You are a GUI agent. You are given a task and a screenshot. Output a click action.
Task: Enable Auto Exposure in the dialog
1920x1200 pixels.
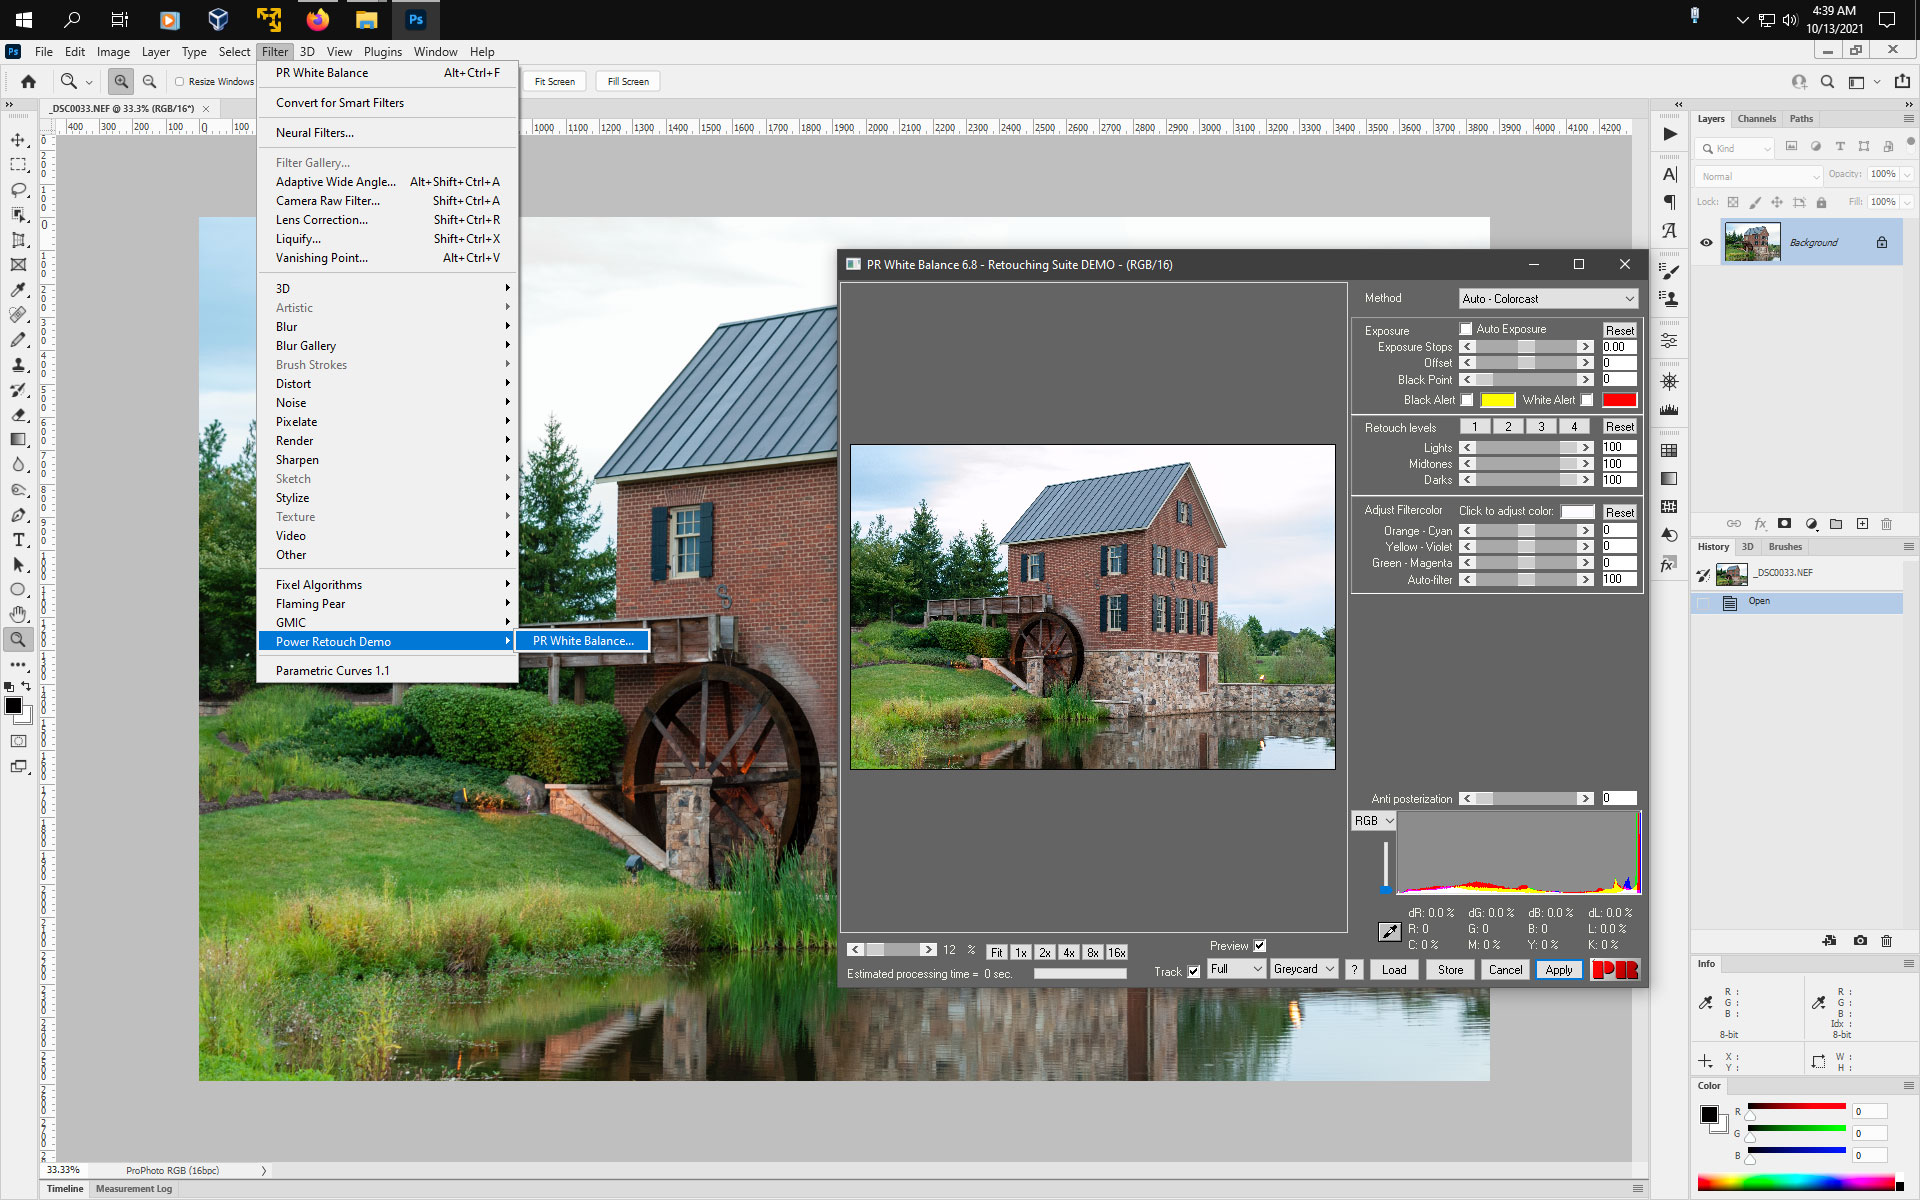coord(1467,328)
